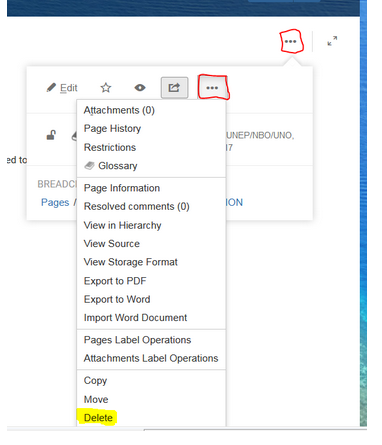Screen dimensions: 382x445
Task: Open Page History
Action: pyautogui.click(x=151, y=129)
